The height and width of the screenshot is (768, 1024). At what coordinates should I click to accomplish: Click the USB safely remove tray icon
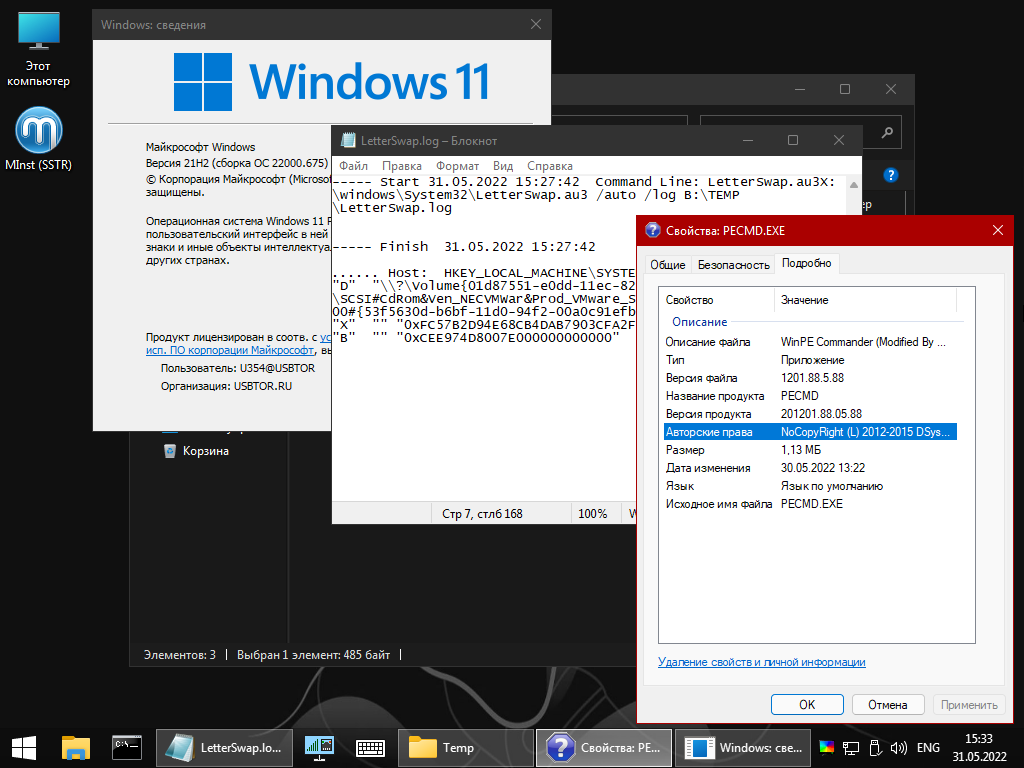875,748
